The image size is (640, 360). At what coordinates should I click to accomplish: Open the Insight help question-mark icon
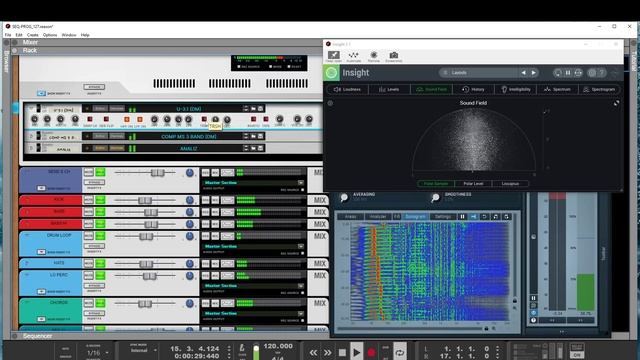[x=601, y=73]
